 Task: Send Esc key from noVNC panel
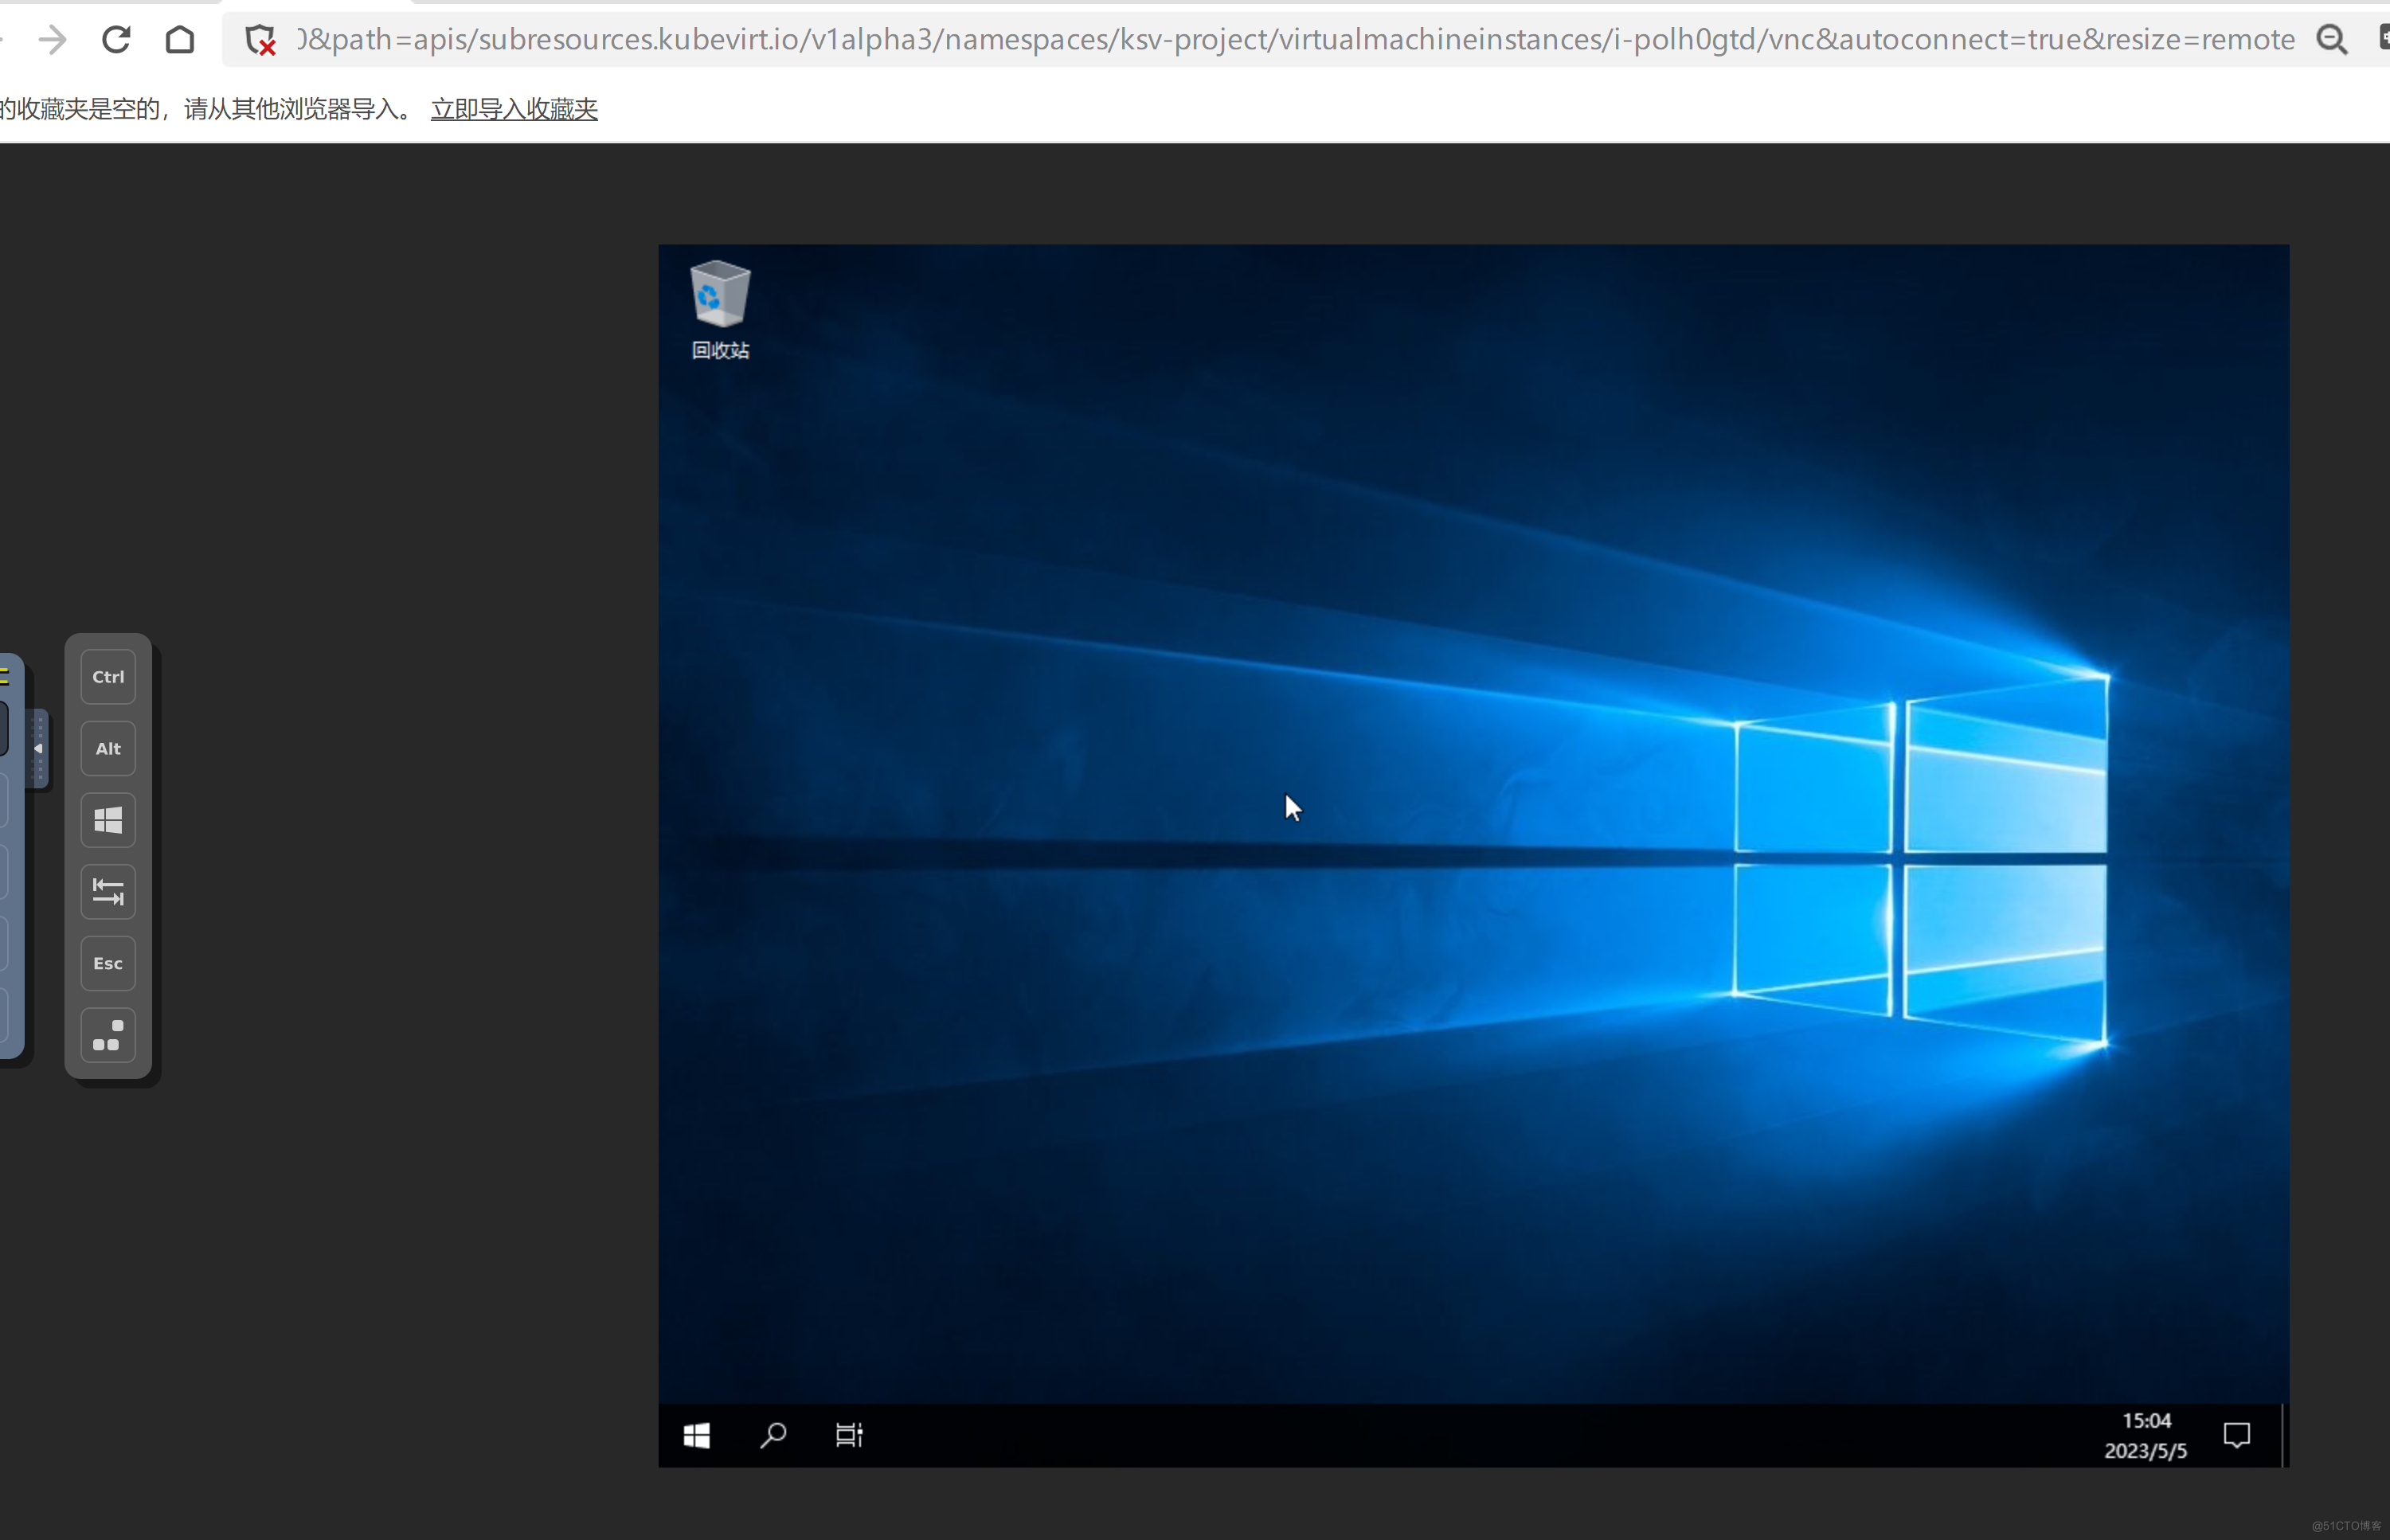point(108,964)
